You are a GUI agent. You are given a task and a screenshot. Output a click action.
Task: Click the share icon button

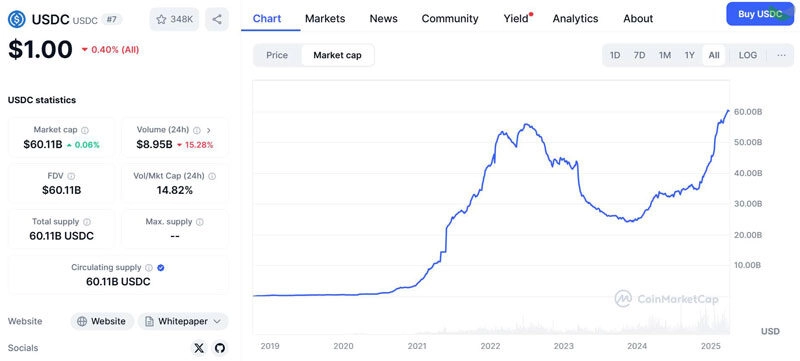point(217,19)
